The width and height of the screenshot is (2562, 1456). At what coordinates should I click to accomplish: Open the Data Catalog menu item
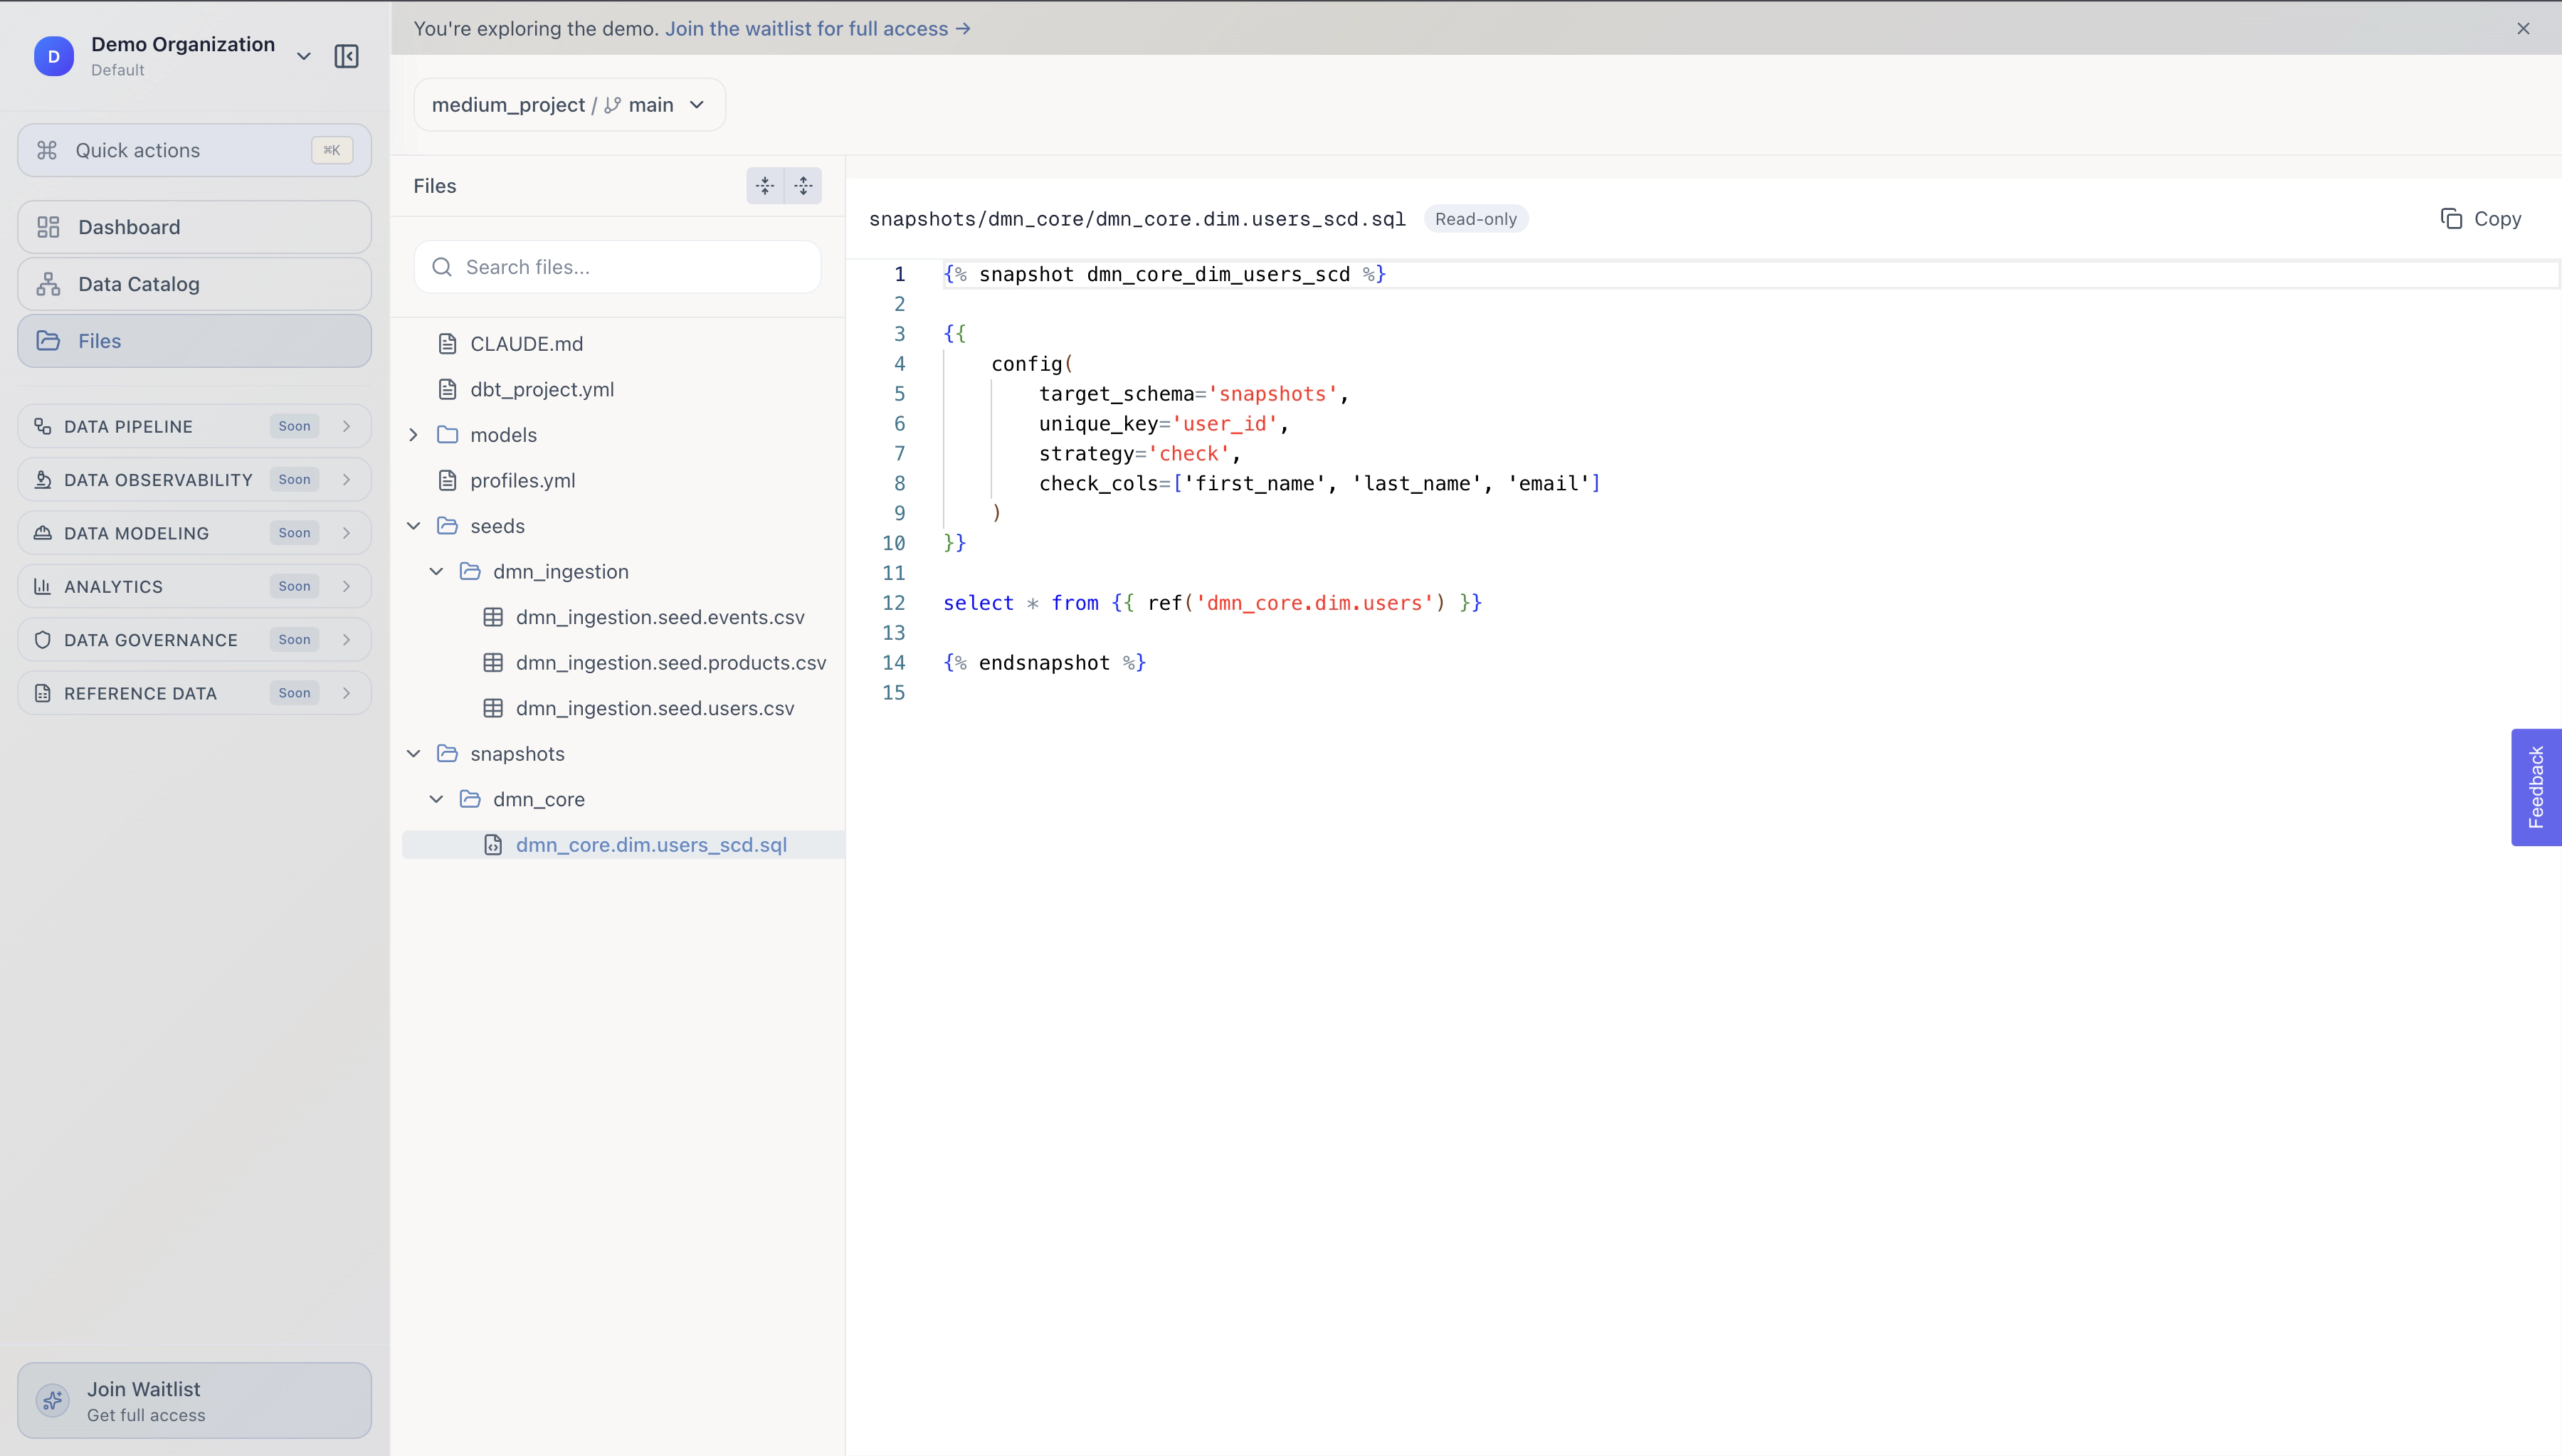tap(195, 284)
